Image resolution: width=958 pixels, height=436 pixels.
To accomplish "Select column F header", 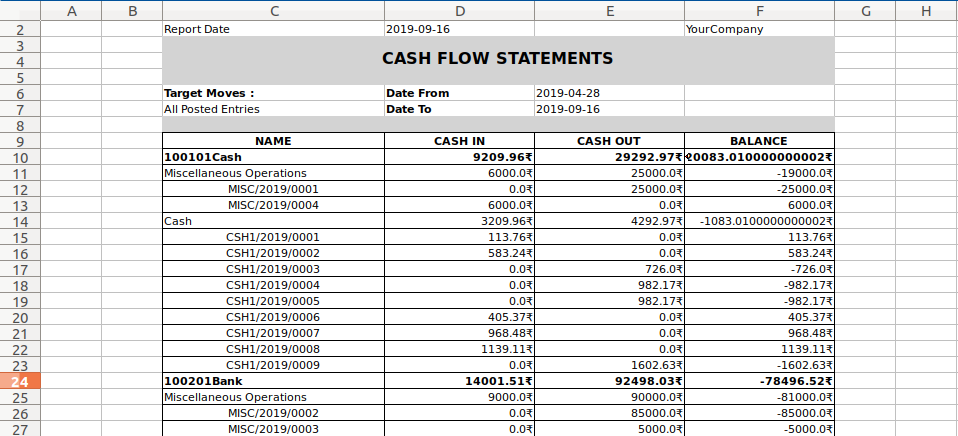I will pos(759,10).
